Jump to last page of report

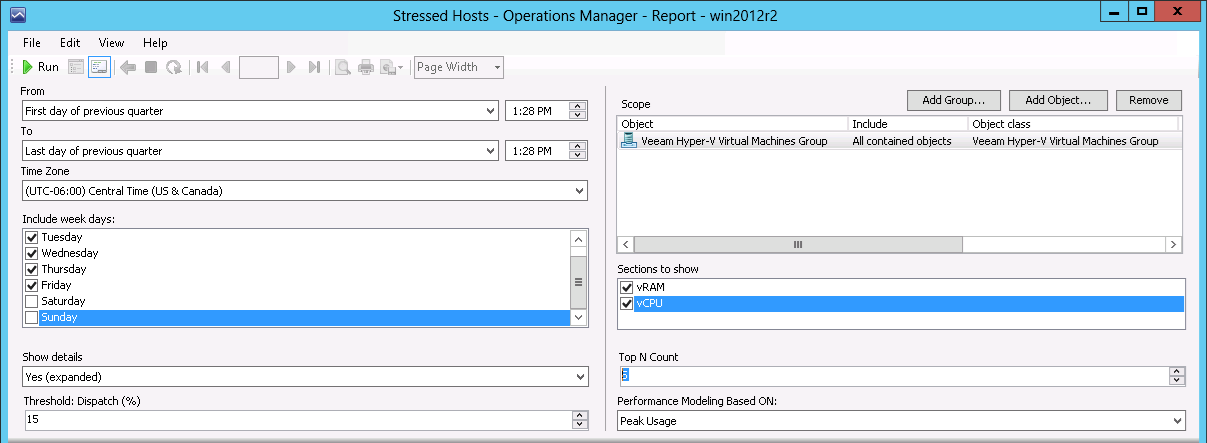[314, 67]
